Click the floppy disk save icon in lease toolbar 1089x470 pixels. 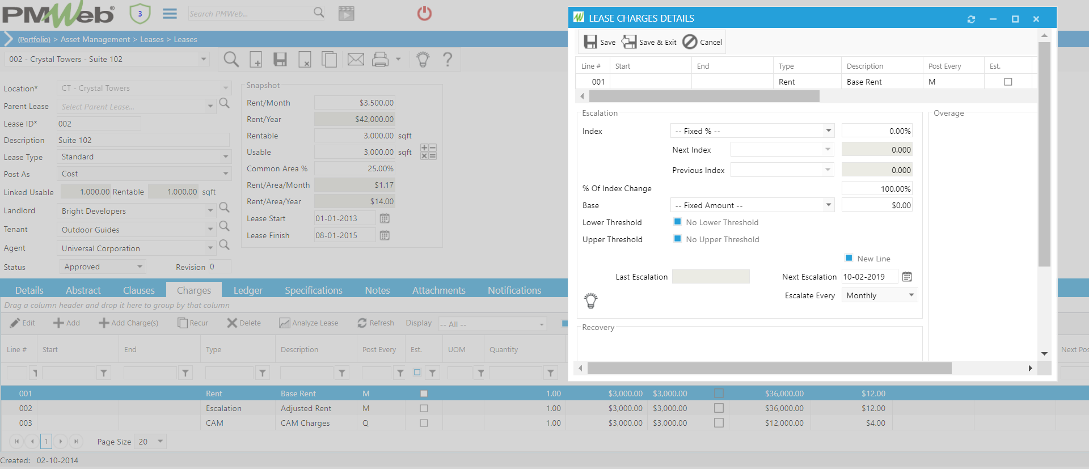click(x=280, y=60)
